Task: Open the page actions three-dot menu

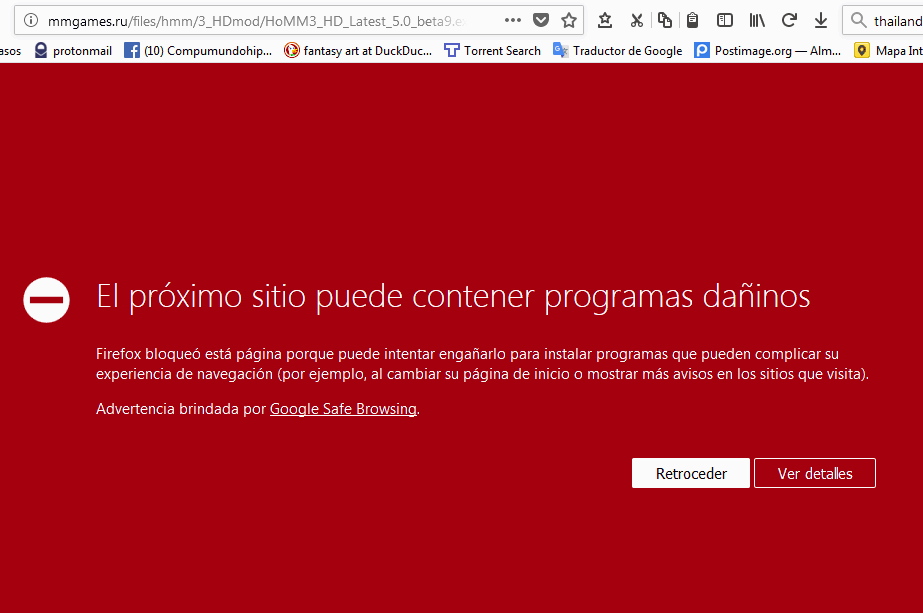Action: tap(513, 20)
